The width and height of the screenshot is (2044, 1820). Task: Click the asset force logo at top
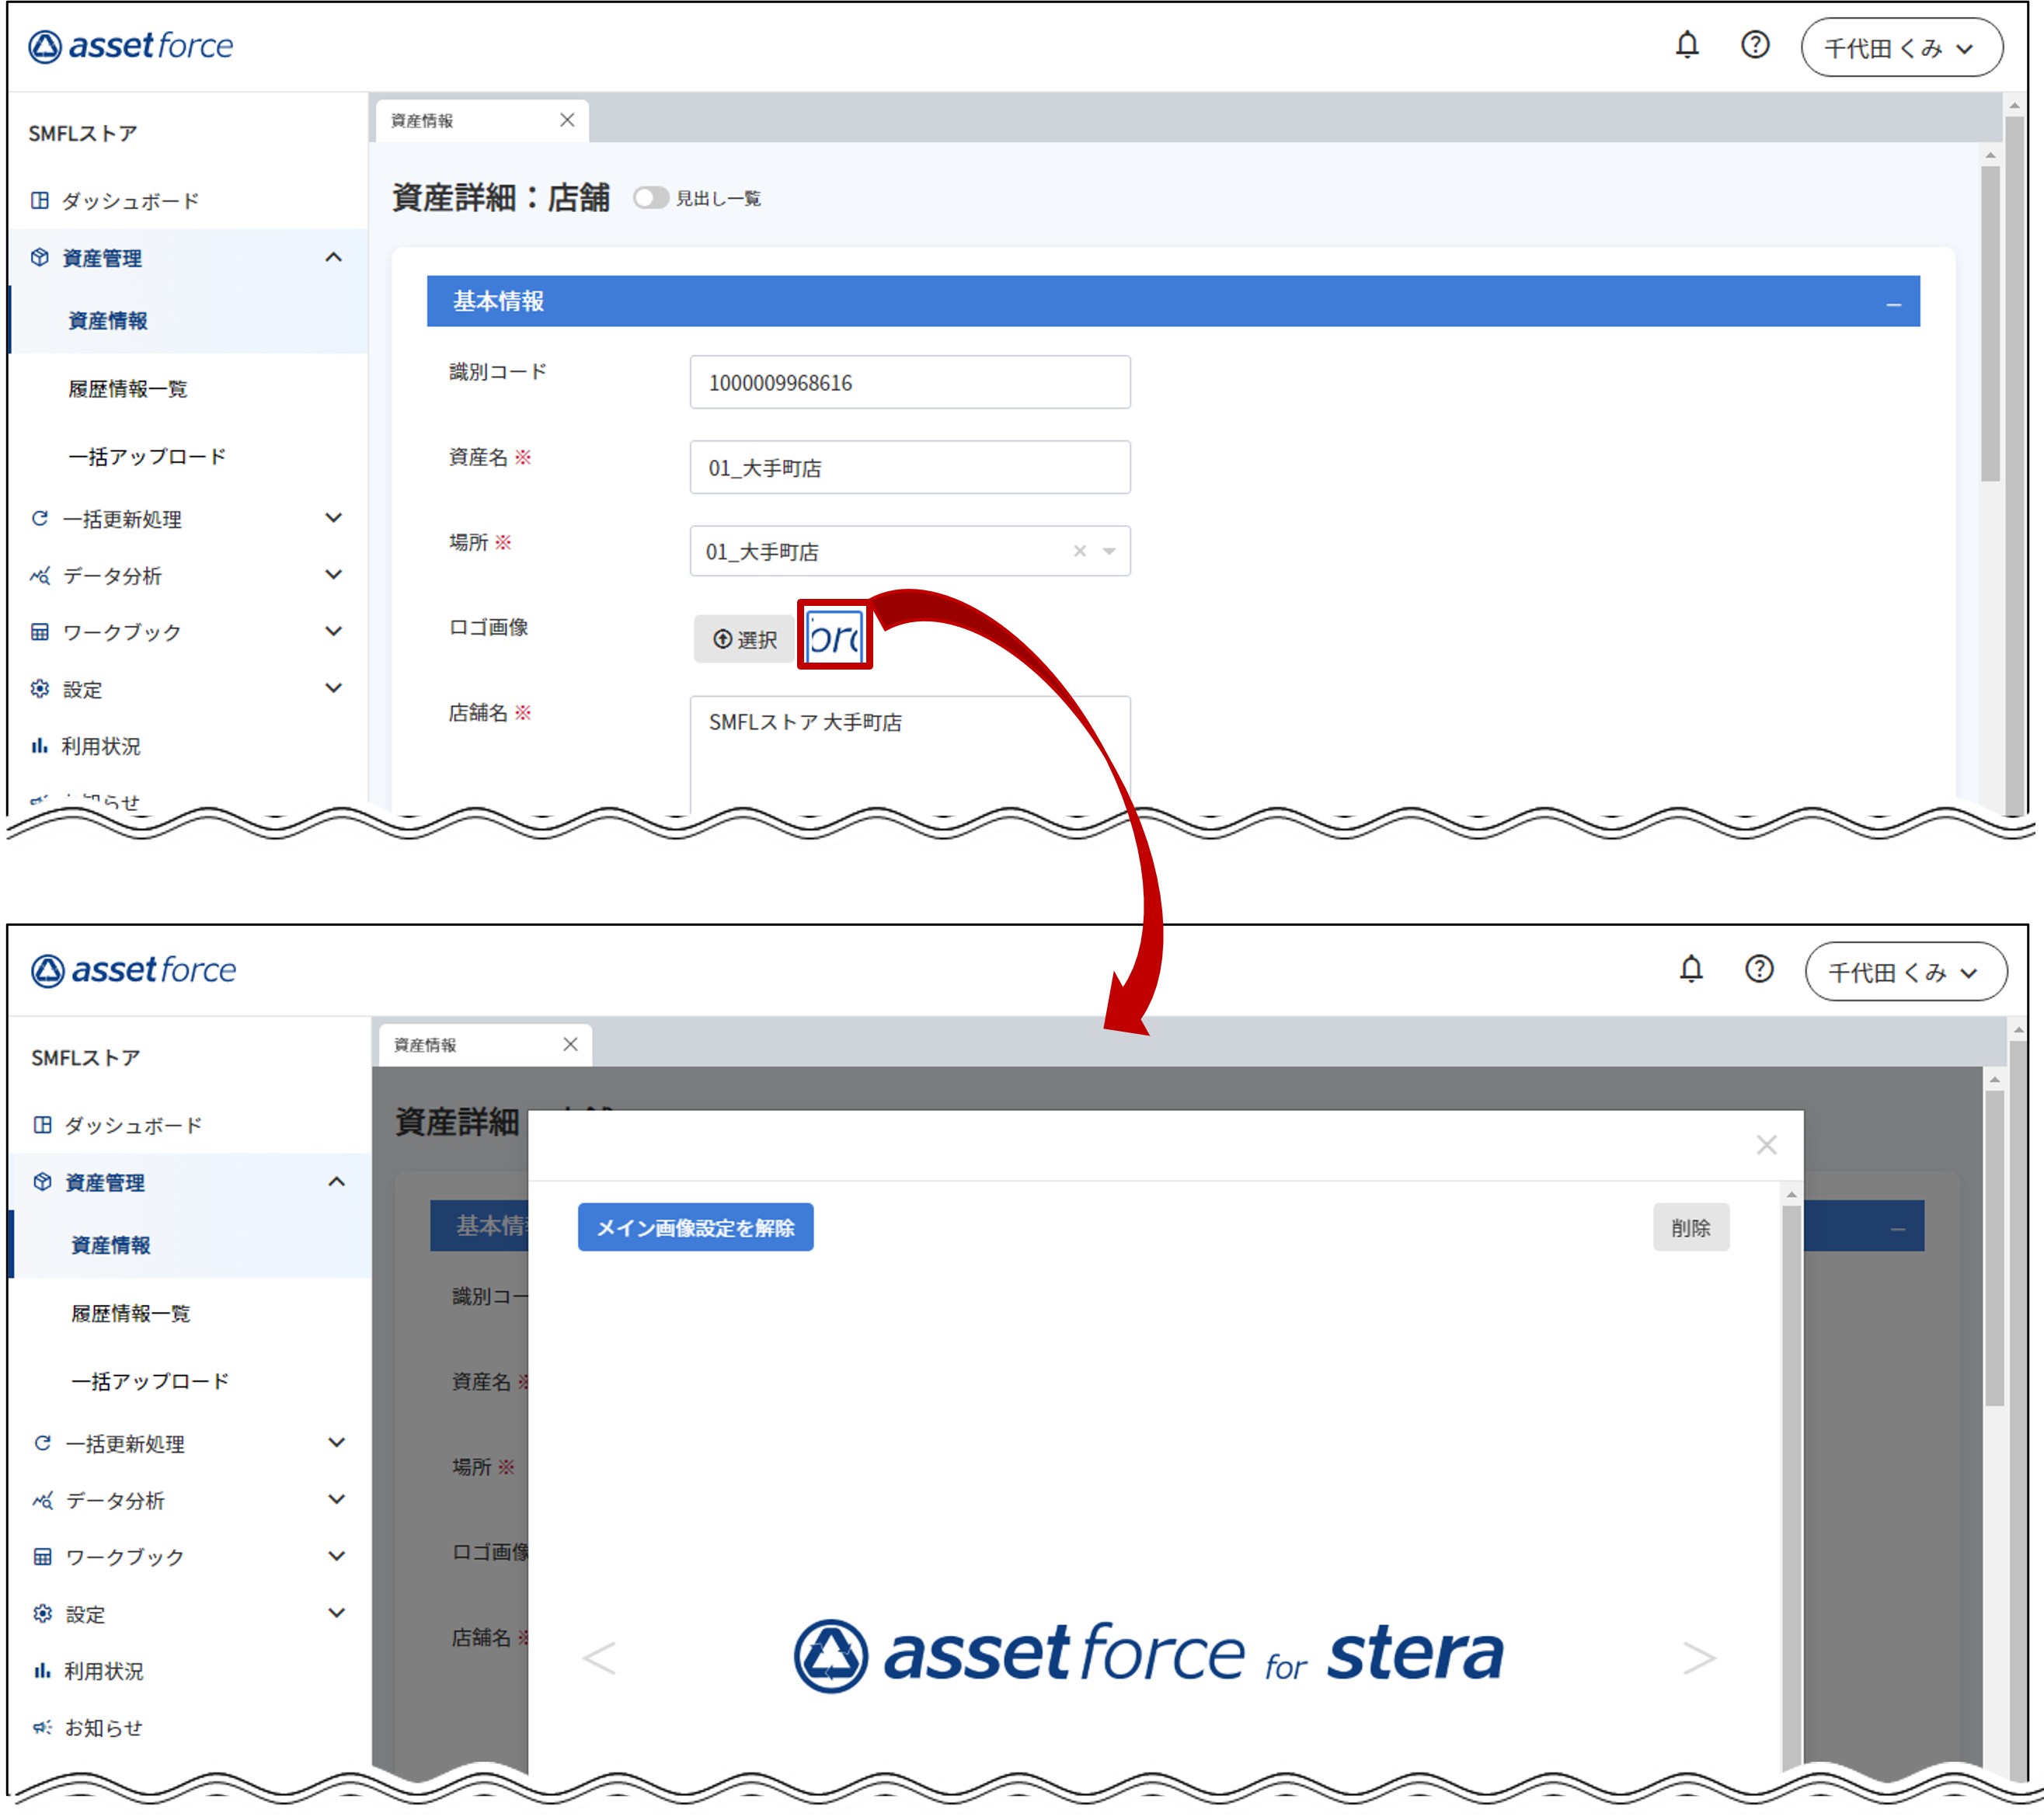click(x=130, y=46)
